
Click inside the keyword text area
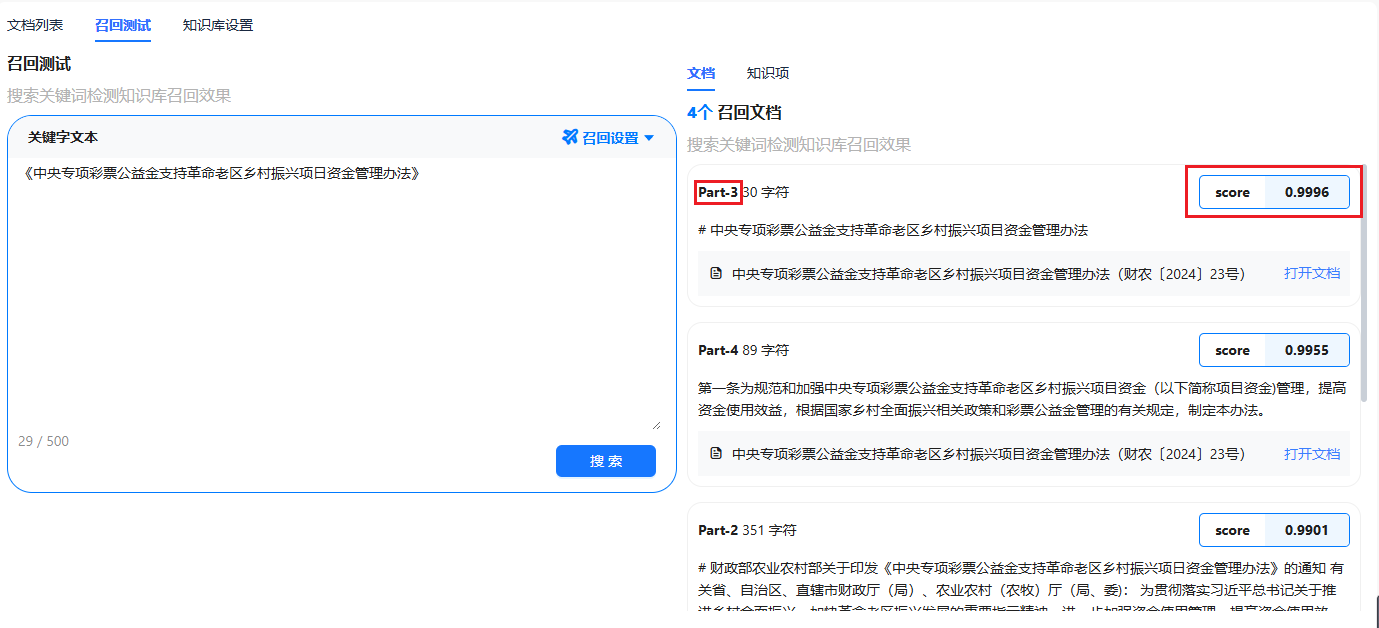click(x=340, y=300)
